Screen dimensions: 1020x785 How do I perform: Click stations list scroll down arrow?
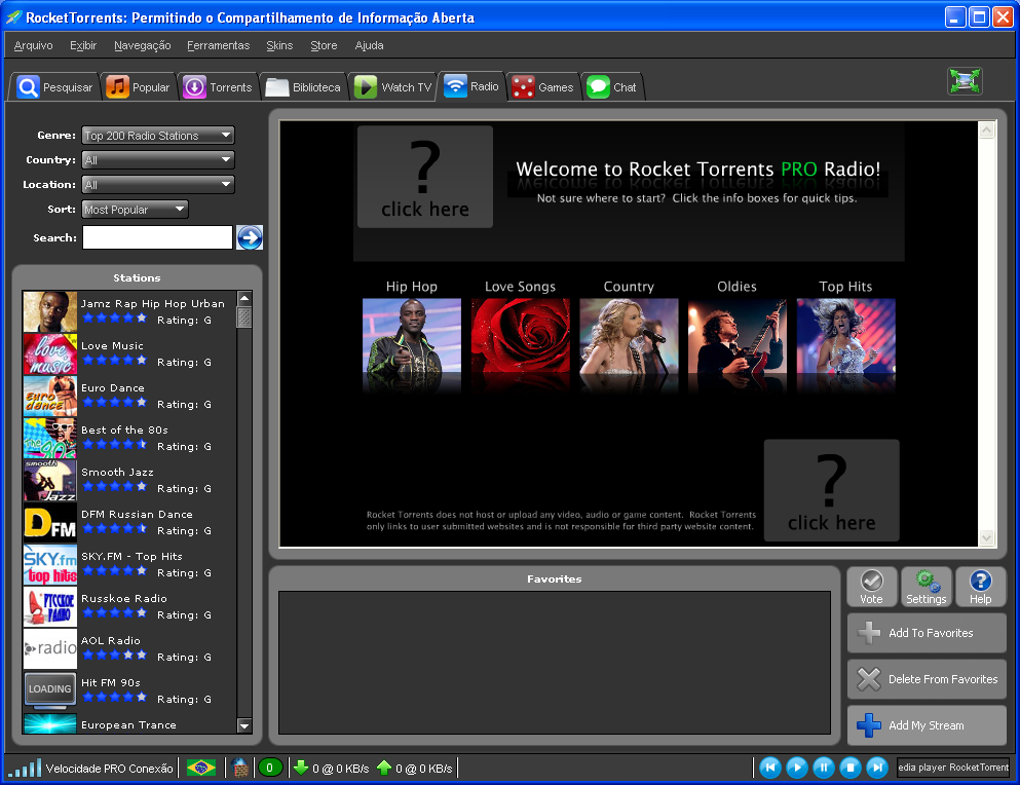tap(245, 726)
